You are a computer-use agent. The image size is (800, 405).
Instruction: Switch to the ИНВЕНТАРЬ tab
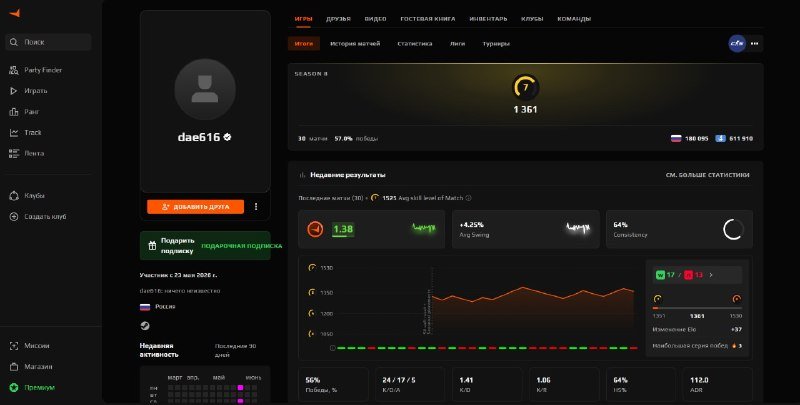pyautogui.click(x=488, y=19)
